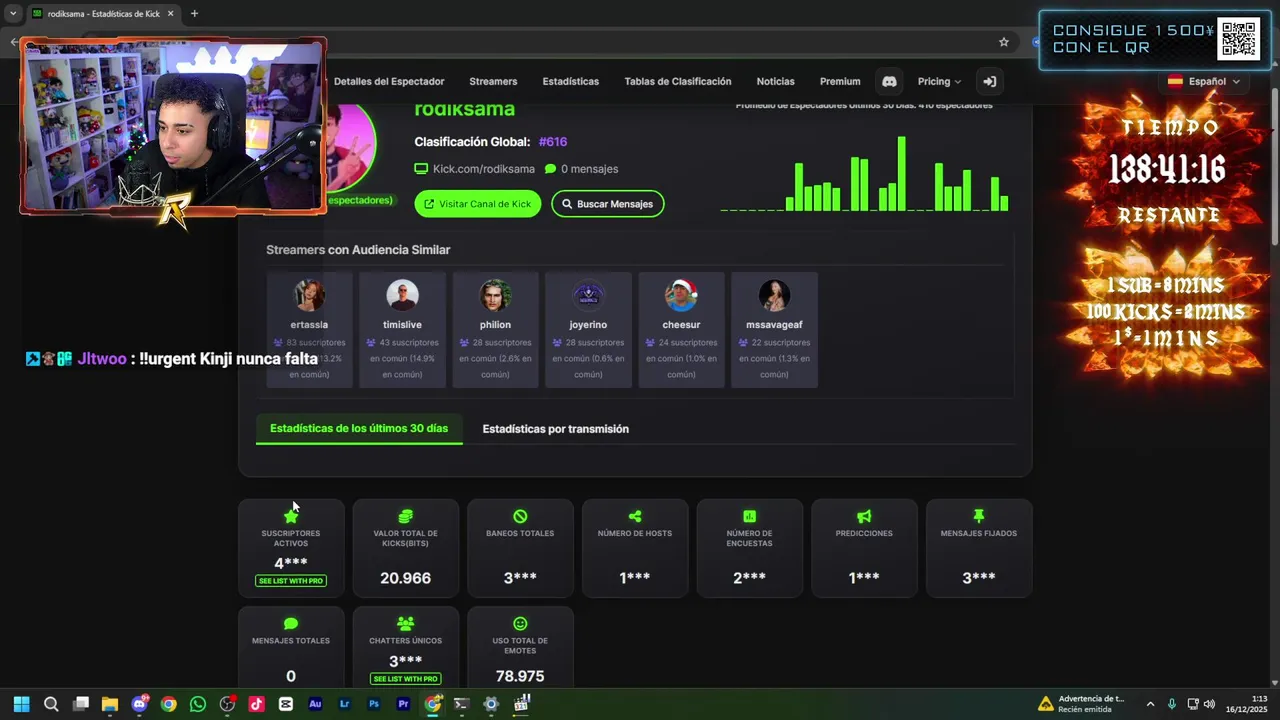
Task: Open similar streamer joyerino's avatar
Action: [588, 296]
